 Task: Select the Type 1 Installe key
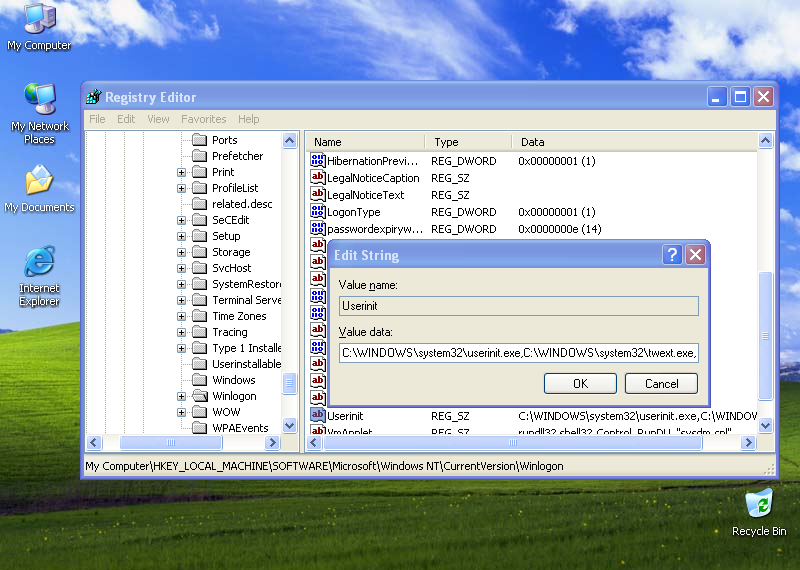coord(247,348)
